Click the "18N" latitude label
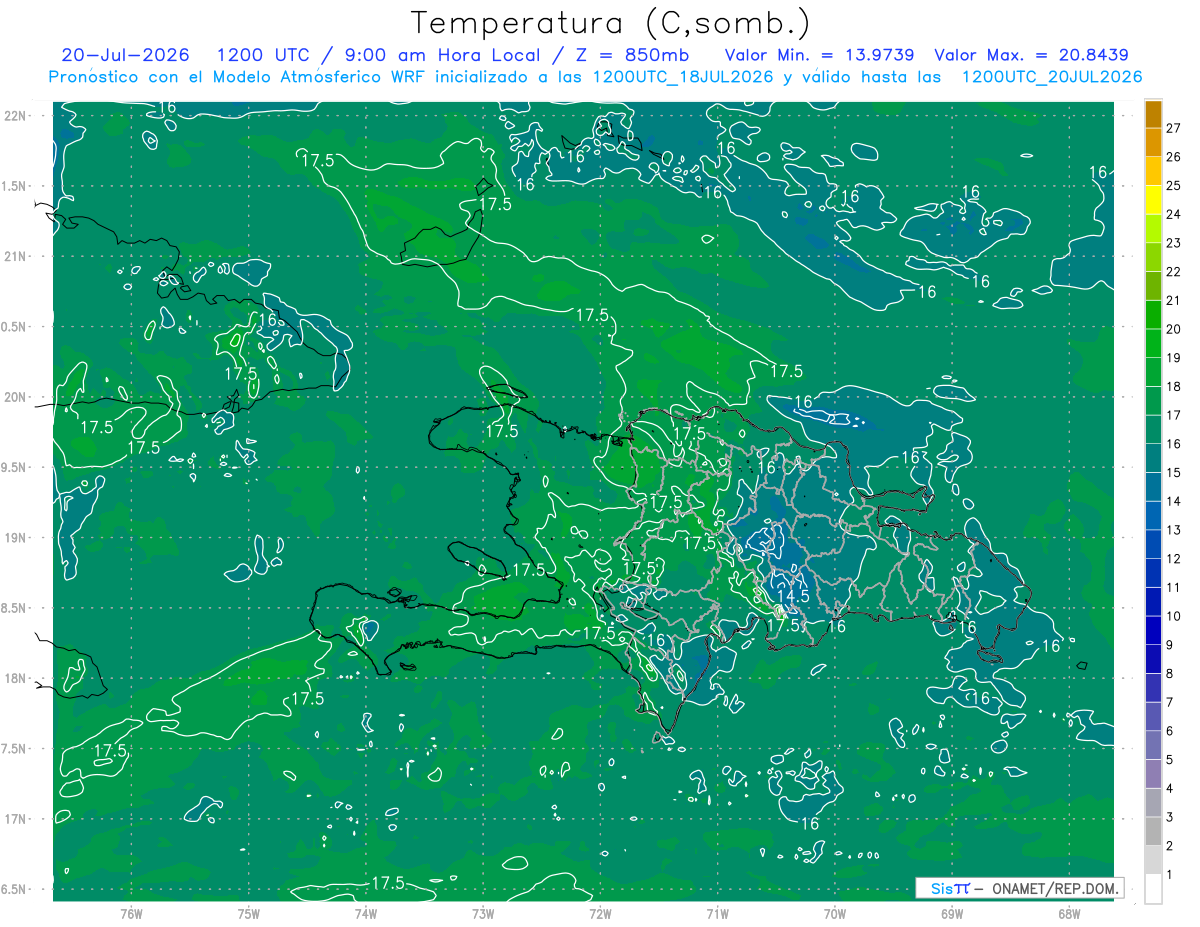 [x=15, y=678]
